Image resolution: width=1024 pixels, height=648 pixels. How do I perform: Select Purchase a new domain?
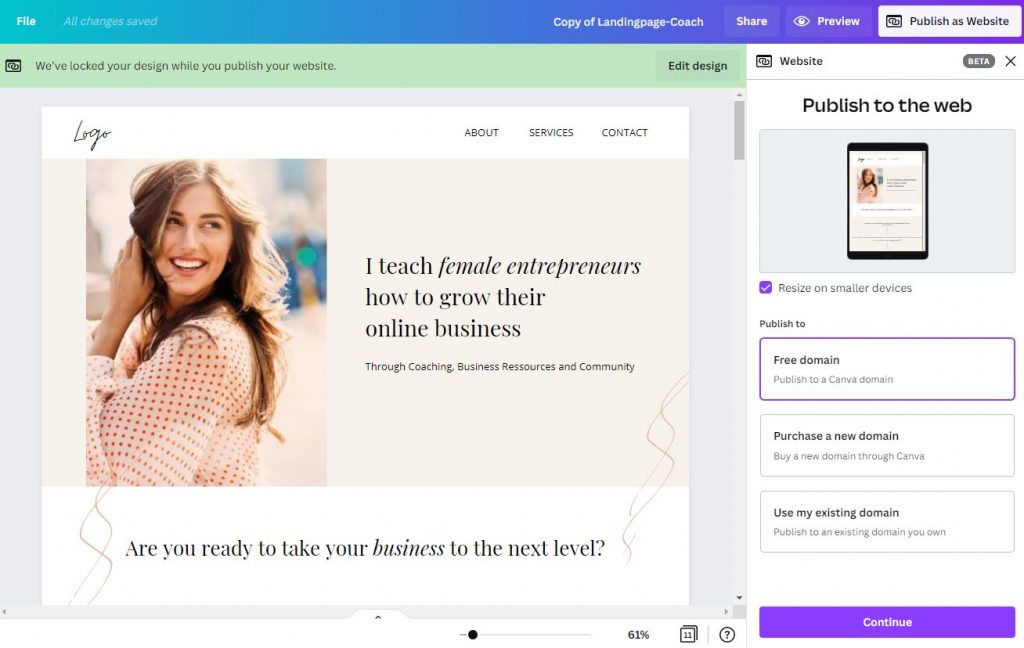click(886, 445)
